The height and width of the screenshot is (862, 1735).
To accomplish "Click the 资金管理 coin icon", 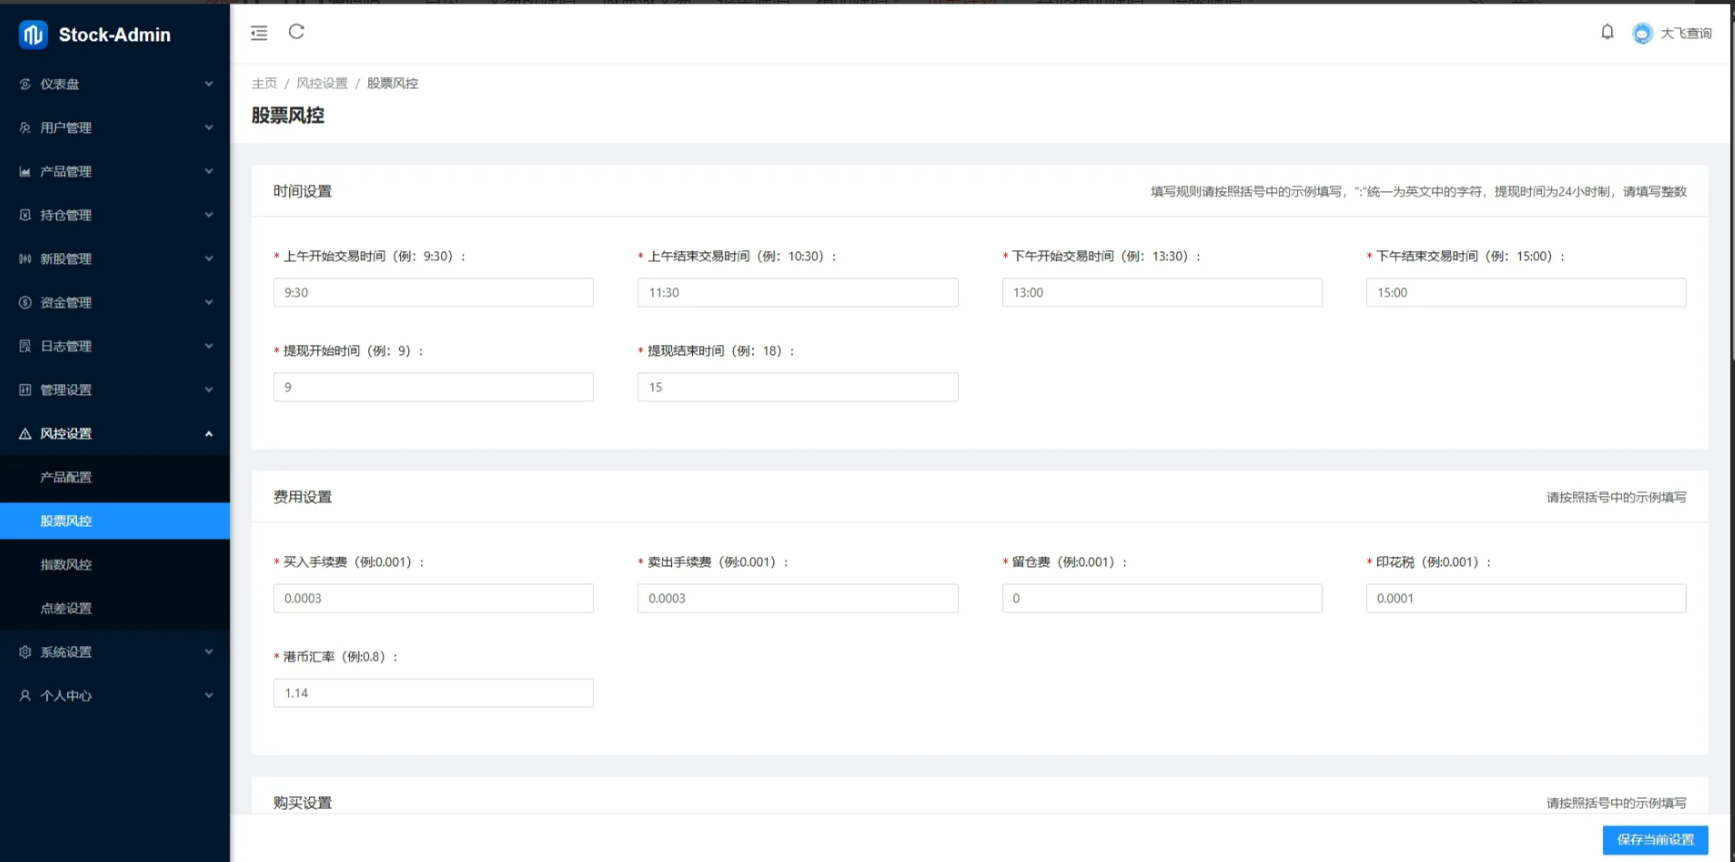I will (25, 302).
